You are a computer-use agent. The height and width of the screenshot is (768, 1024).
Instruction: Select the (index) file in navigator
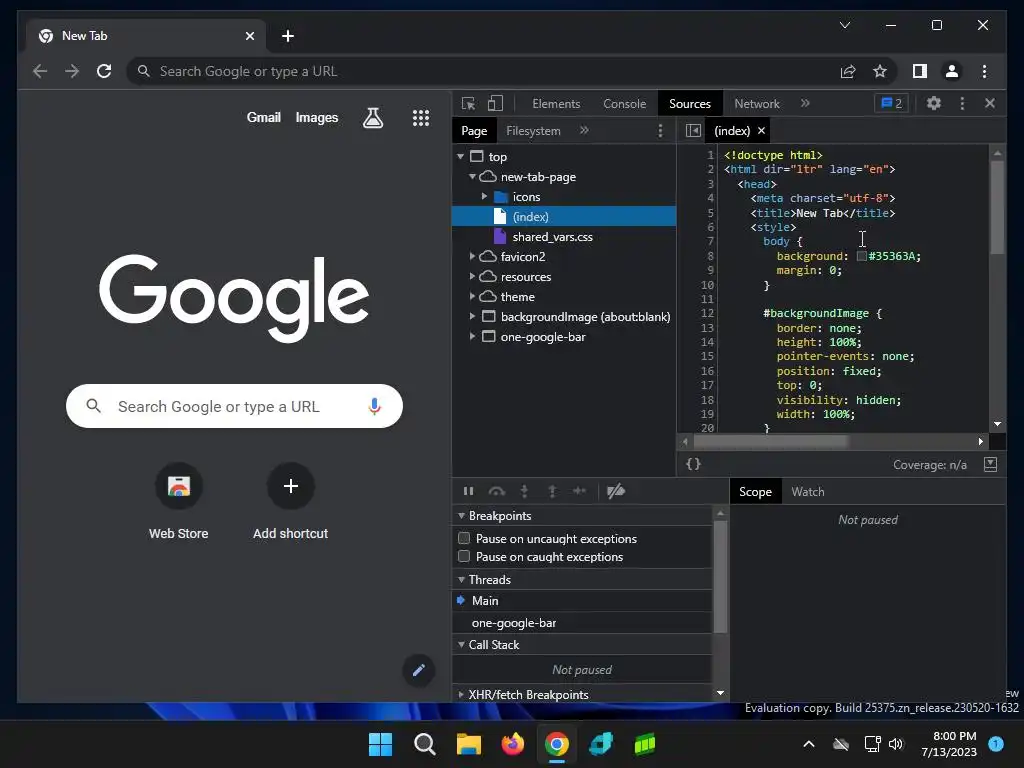(x=564, y=216)
